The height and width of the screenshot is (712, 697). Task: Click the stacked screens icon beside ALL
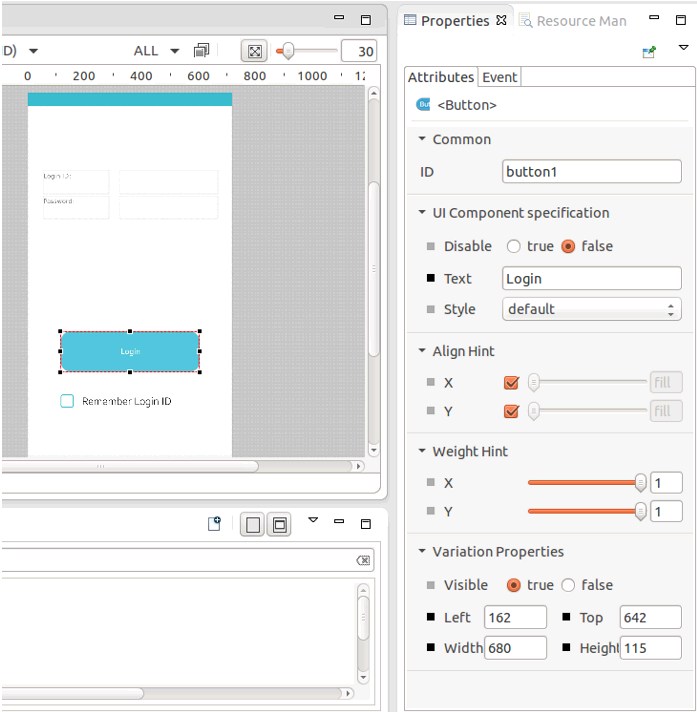coord(202,51)
